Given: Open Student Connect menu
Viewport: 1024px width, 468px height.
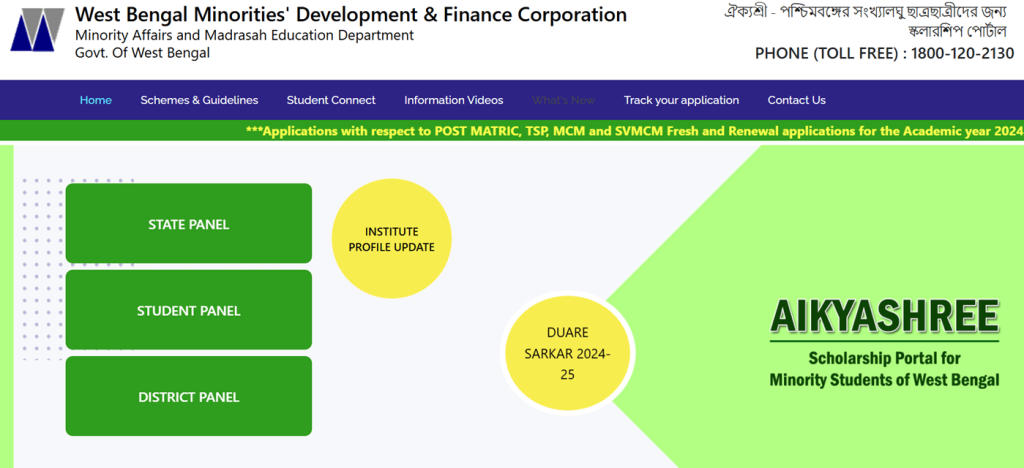Looking at the screenshot, I should pos(331,101).
